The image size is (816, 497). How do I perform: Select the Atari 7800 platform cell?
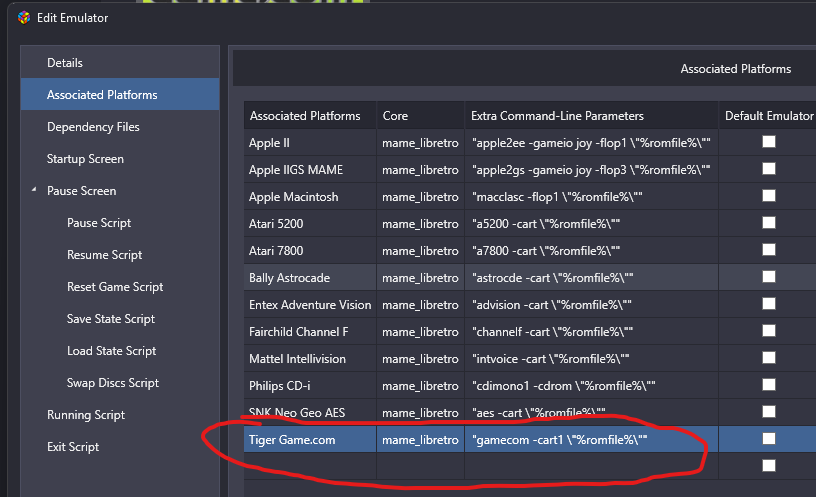click(310, 251)
